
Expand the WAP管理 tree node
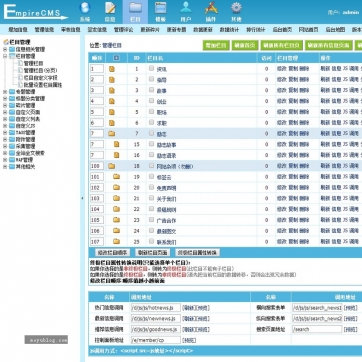pyautogui.click(x=5, y=160)
